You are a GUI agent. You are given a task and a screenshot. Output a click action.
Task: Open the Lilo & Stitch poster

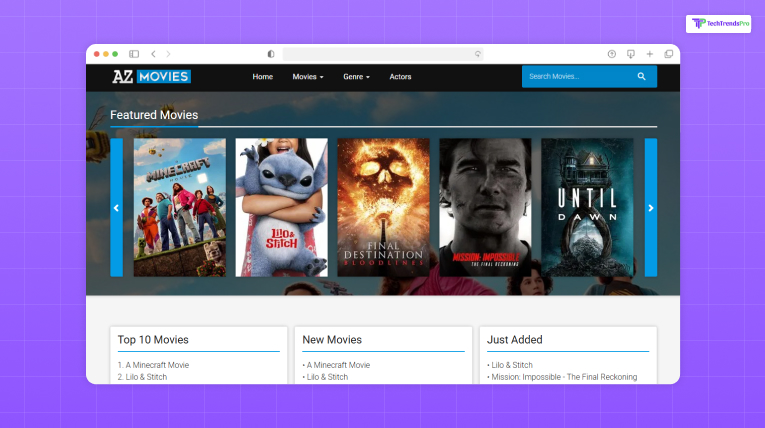282,207
